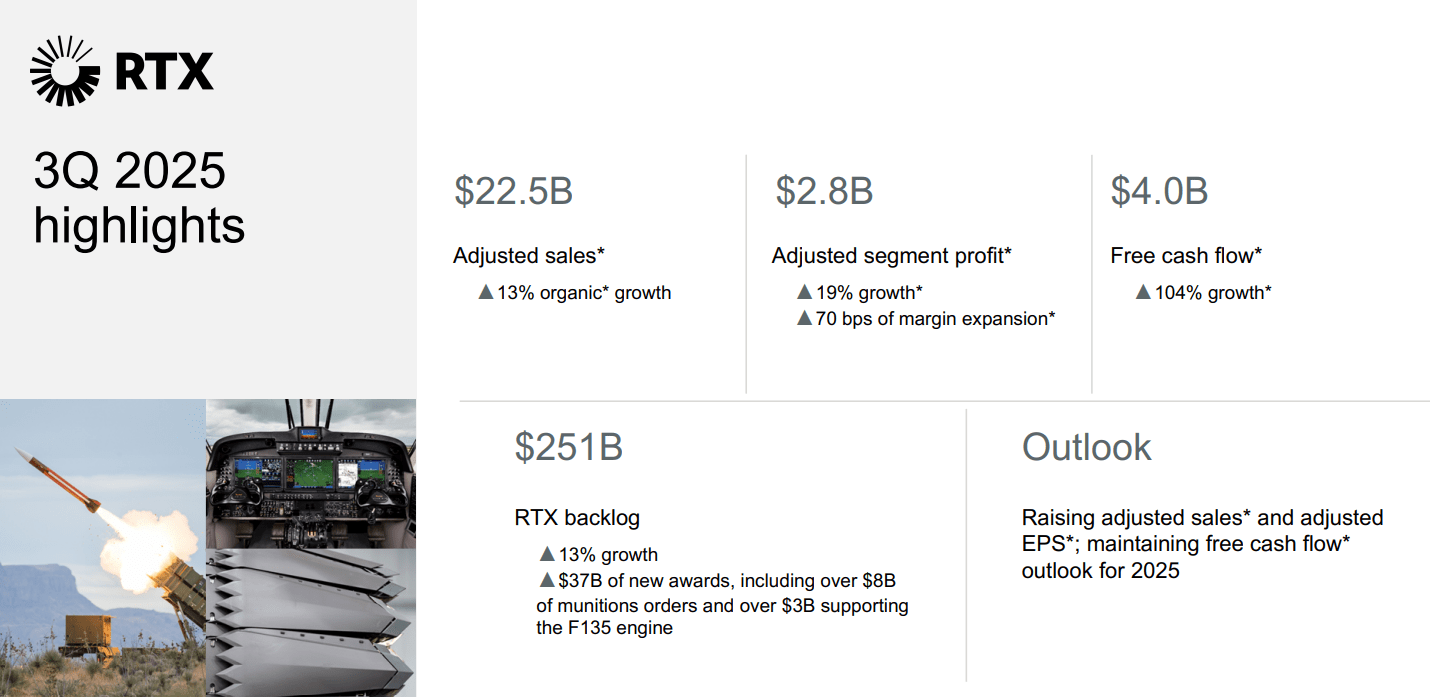
Task: Click the up triangle beside 104% growth
Action: pyautogui.click(x=1144, y=293)
